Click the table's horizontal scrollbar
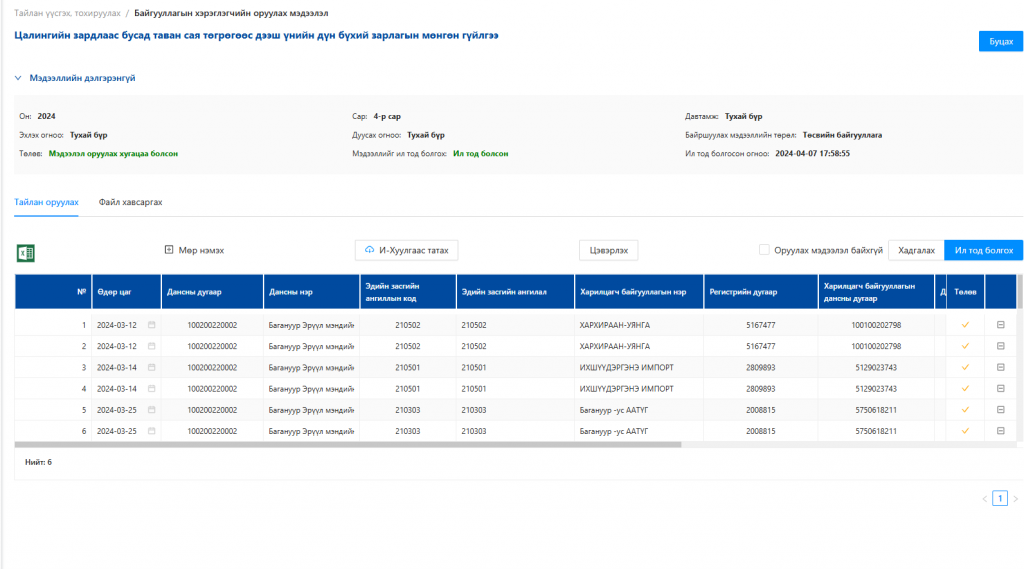 (x=348, y=445)
